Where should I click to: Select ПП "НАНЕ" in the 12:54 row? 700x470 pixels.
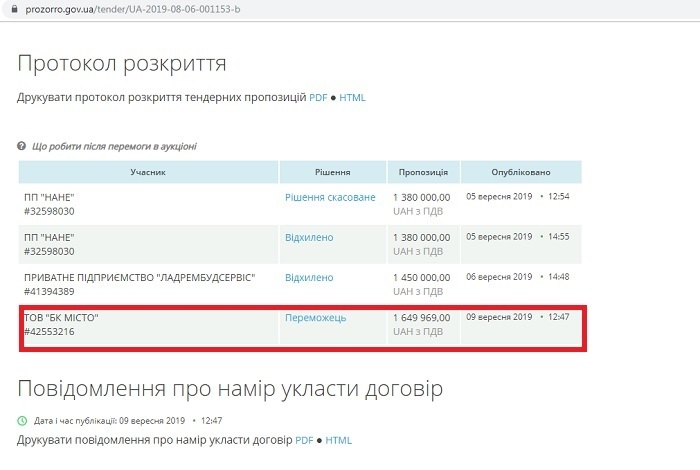click(49, 197)
